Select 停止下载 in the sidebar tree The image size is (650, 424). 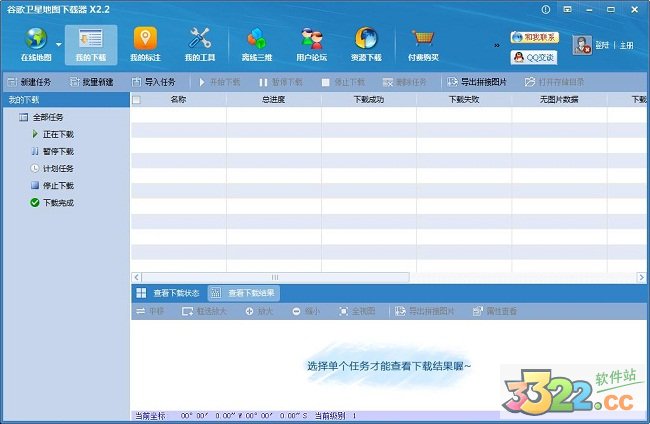pyautogui.click(x=53, y=185)
